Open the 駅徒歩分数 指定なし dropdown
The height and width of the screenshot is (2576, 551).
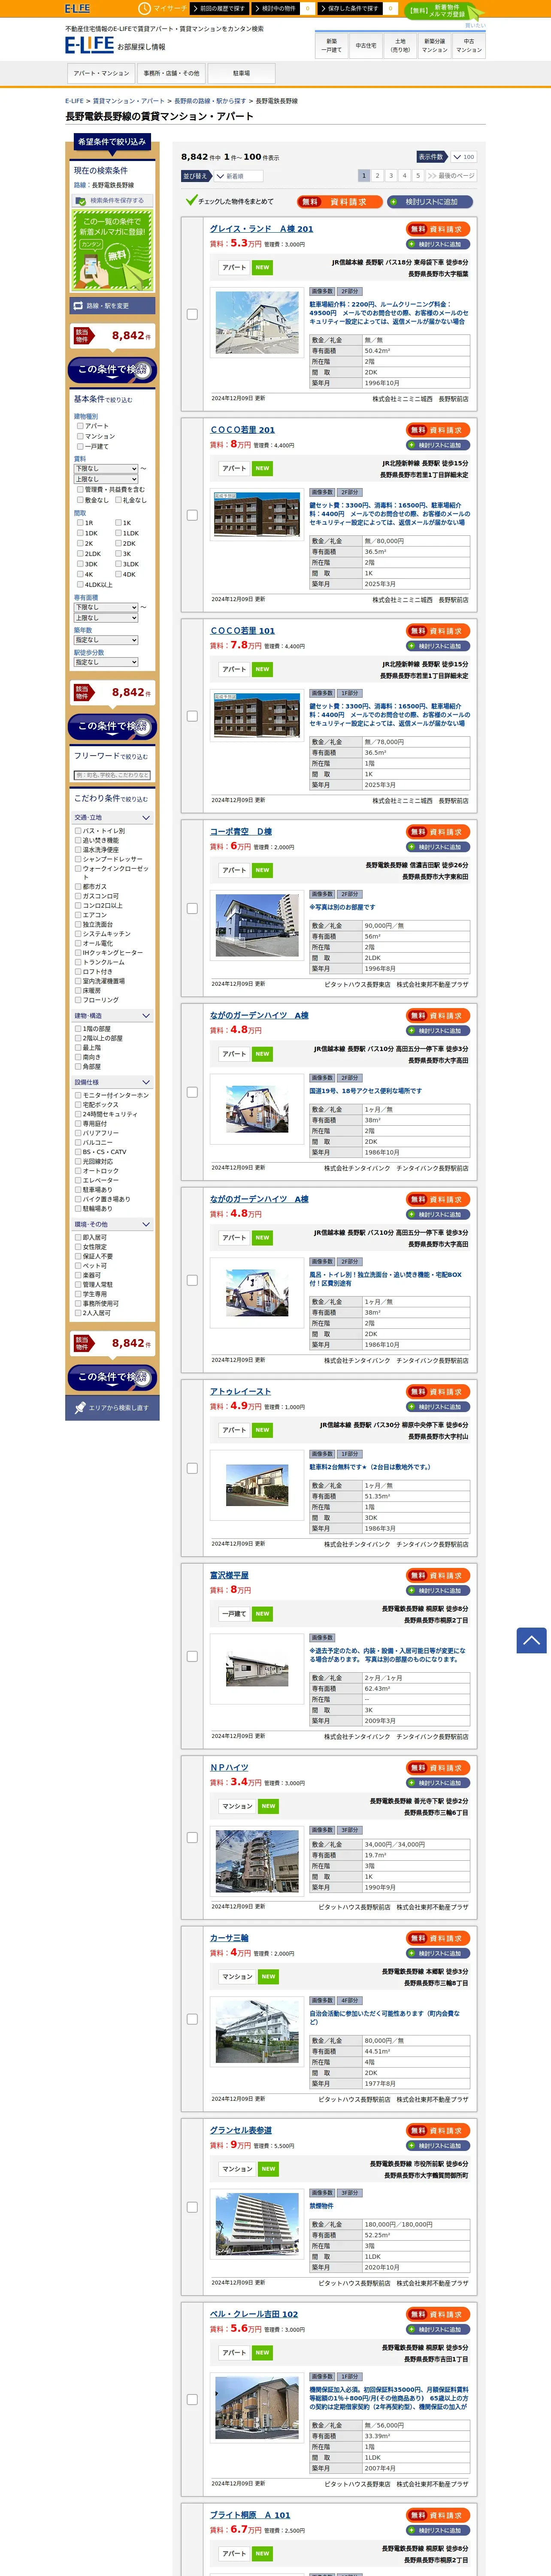(x=105, y=662)
